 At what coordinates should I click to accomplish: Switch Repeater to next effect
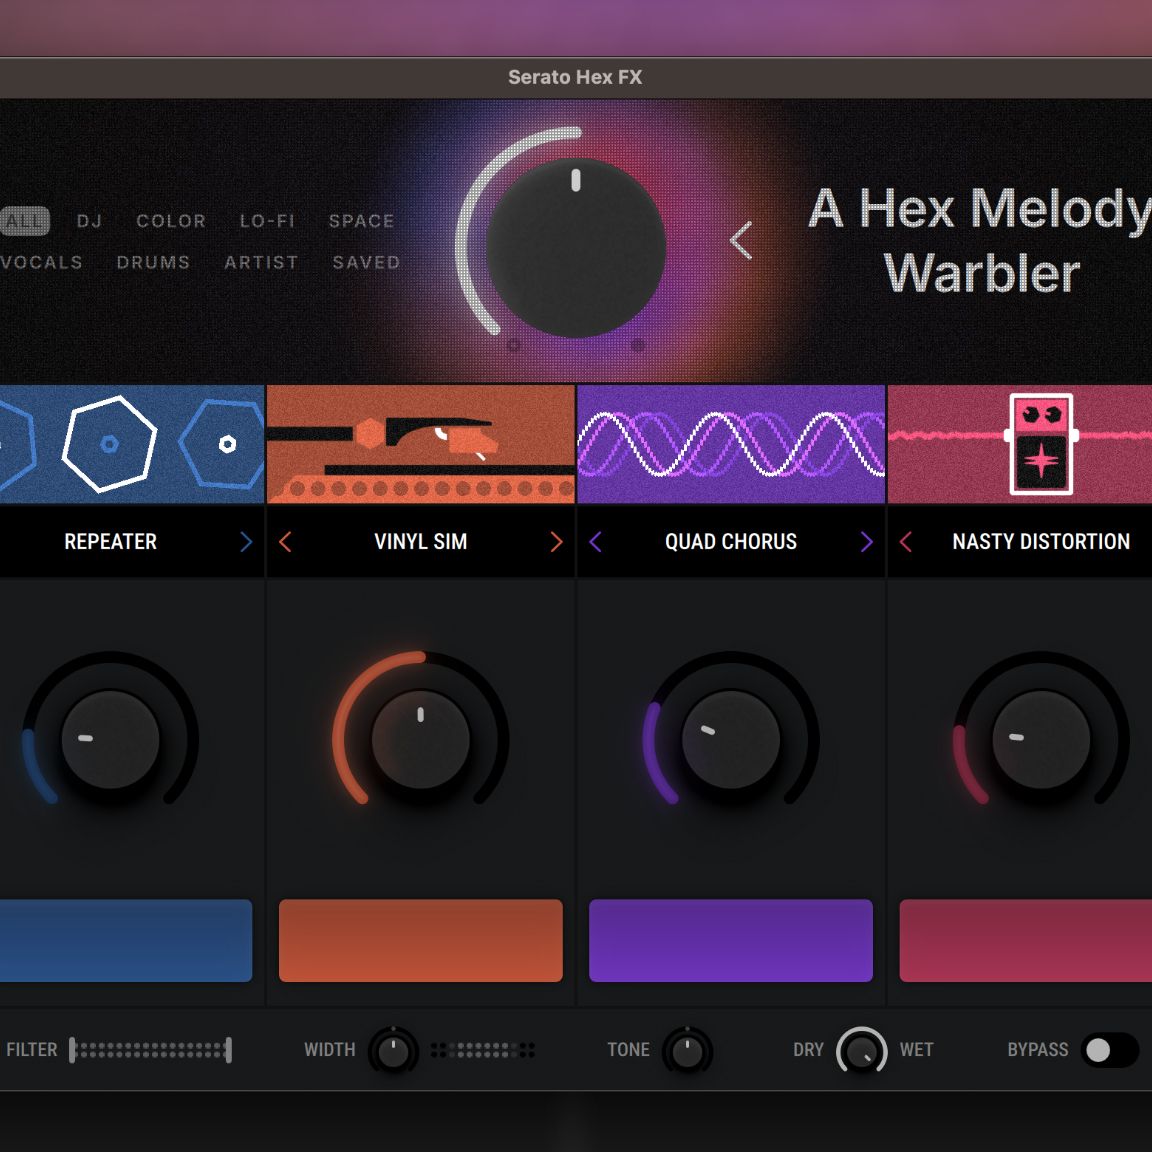pos(246,542)
